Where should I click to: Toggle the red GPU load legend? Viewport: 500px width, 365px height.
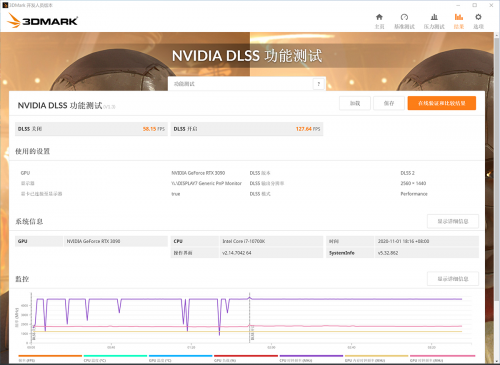tap(246, 358)
